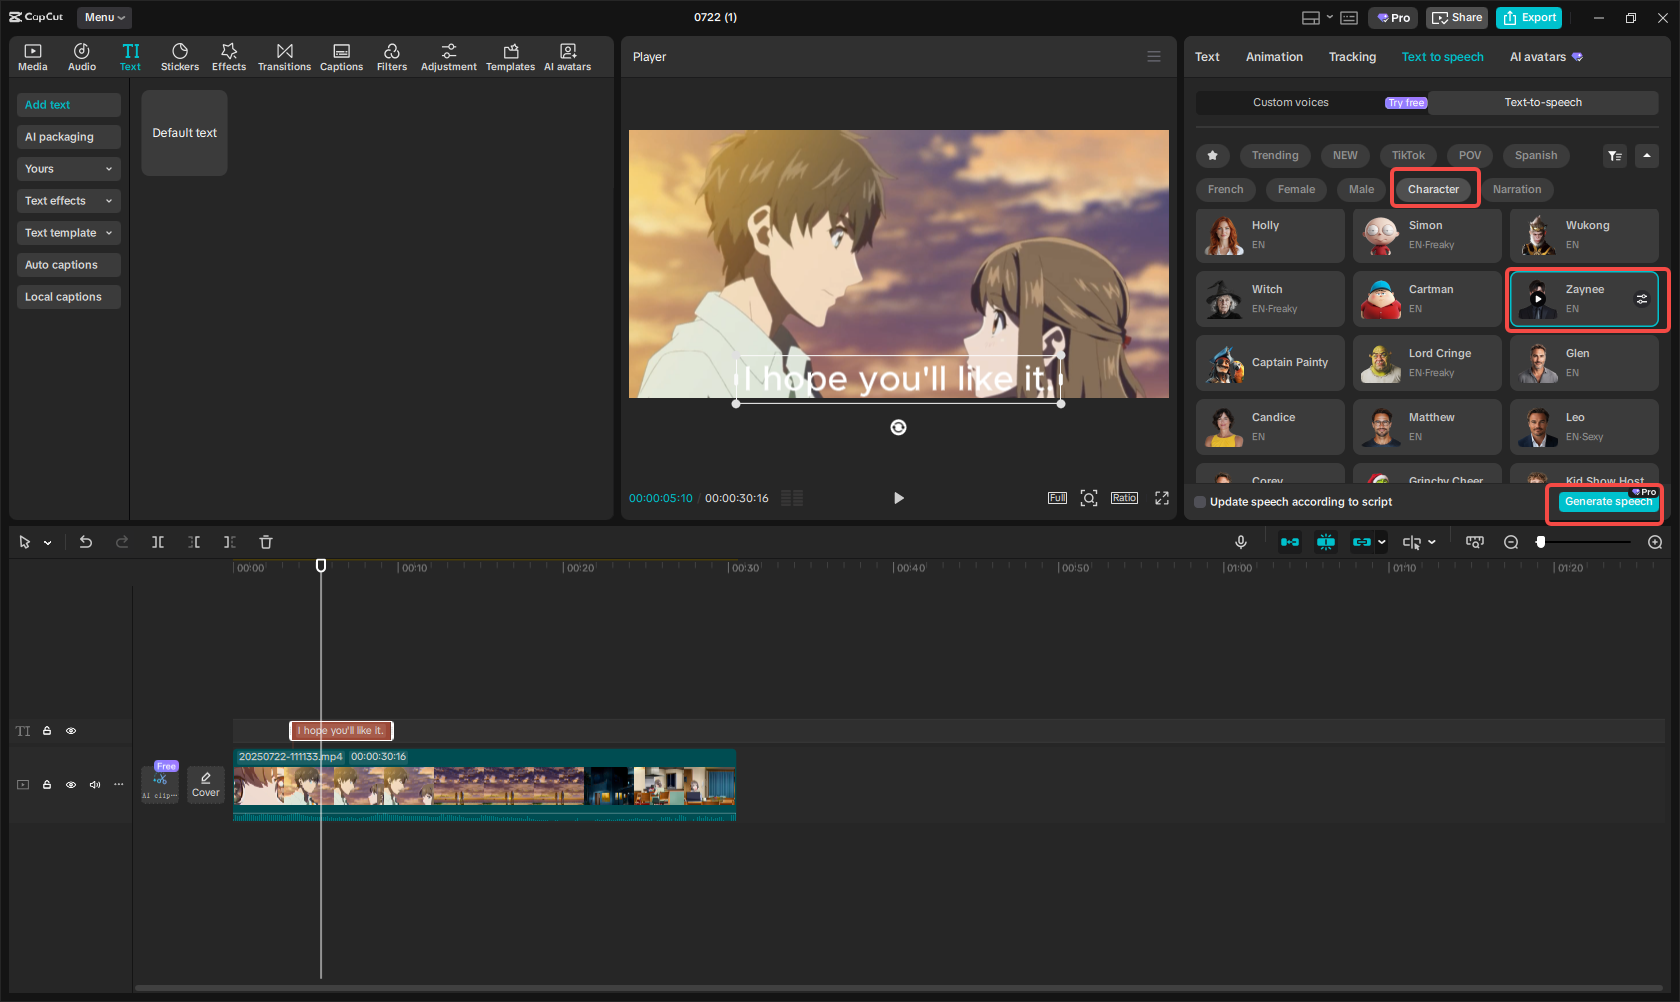Open the Stickers panel
The image size is (1680, 1002).
[x=180, y=56]
